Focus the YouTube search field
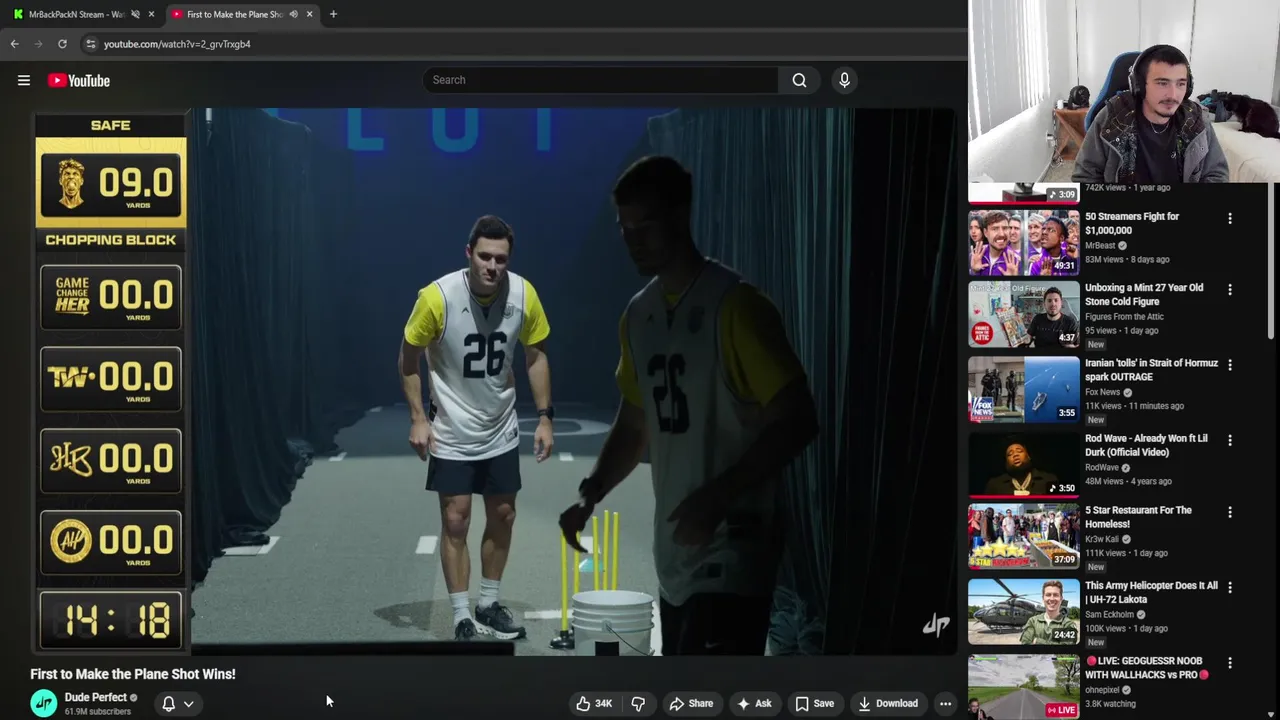 tap(600, 80)
